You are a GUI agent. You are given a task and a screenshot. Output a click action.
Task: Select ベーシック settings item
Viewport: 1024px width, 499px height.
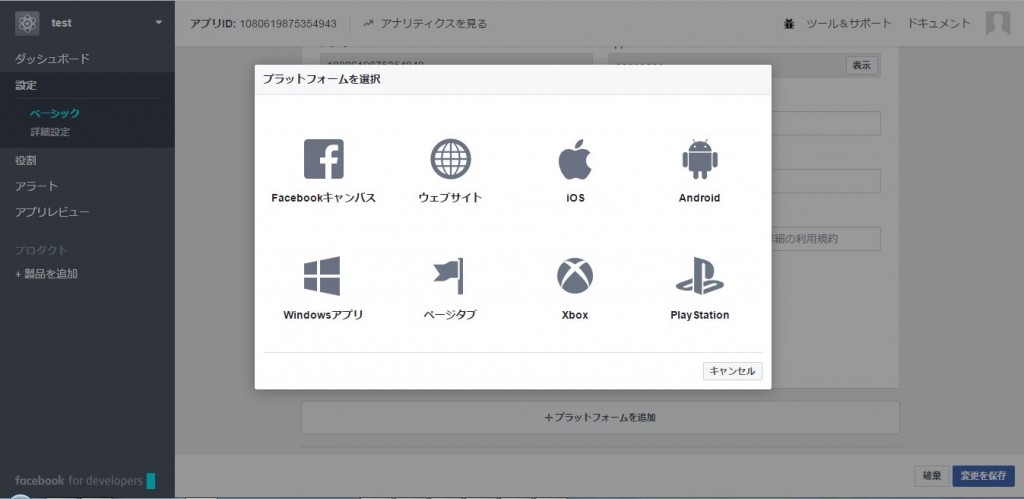[55, 113]
